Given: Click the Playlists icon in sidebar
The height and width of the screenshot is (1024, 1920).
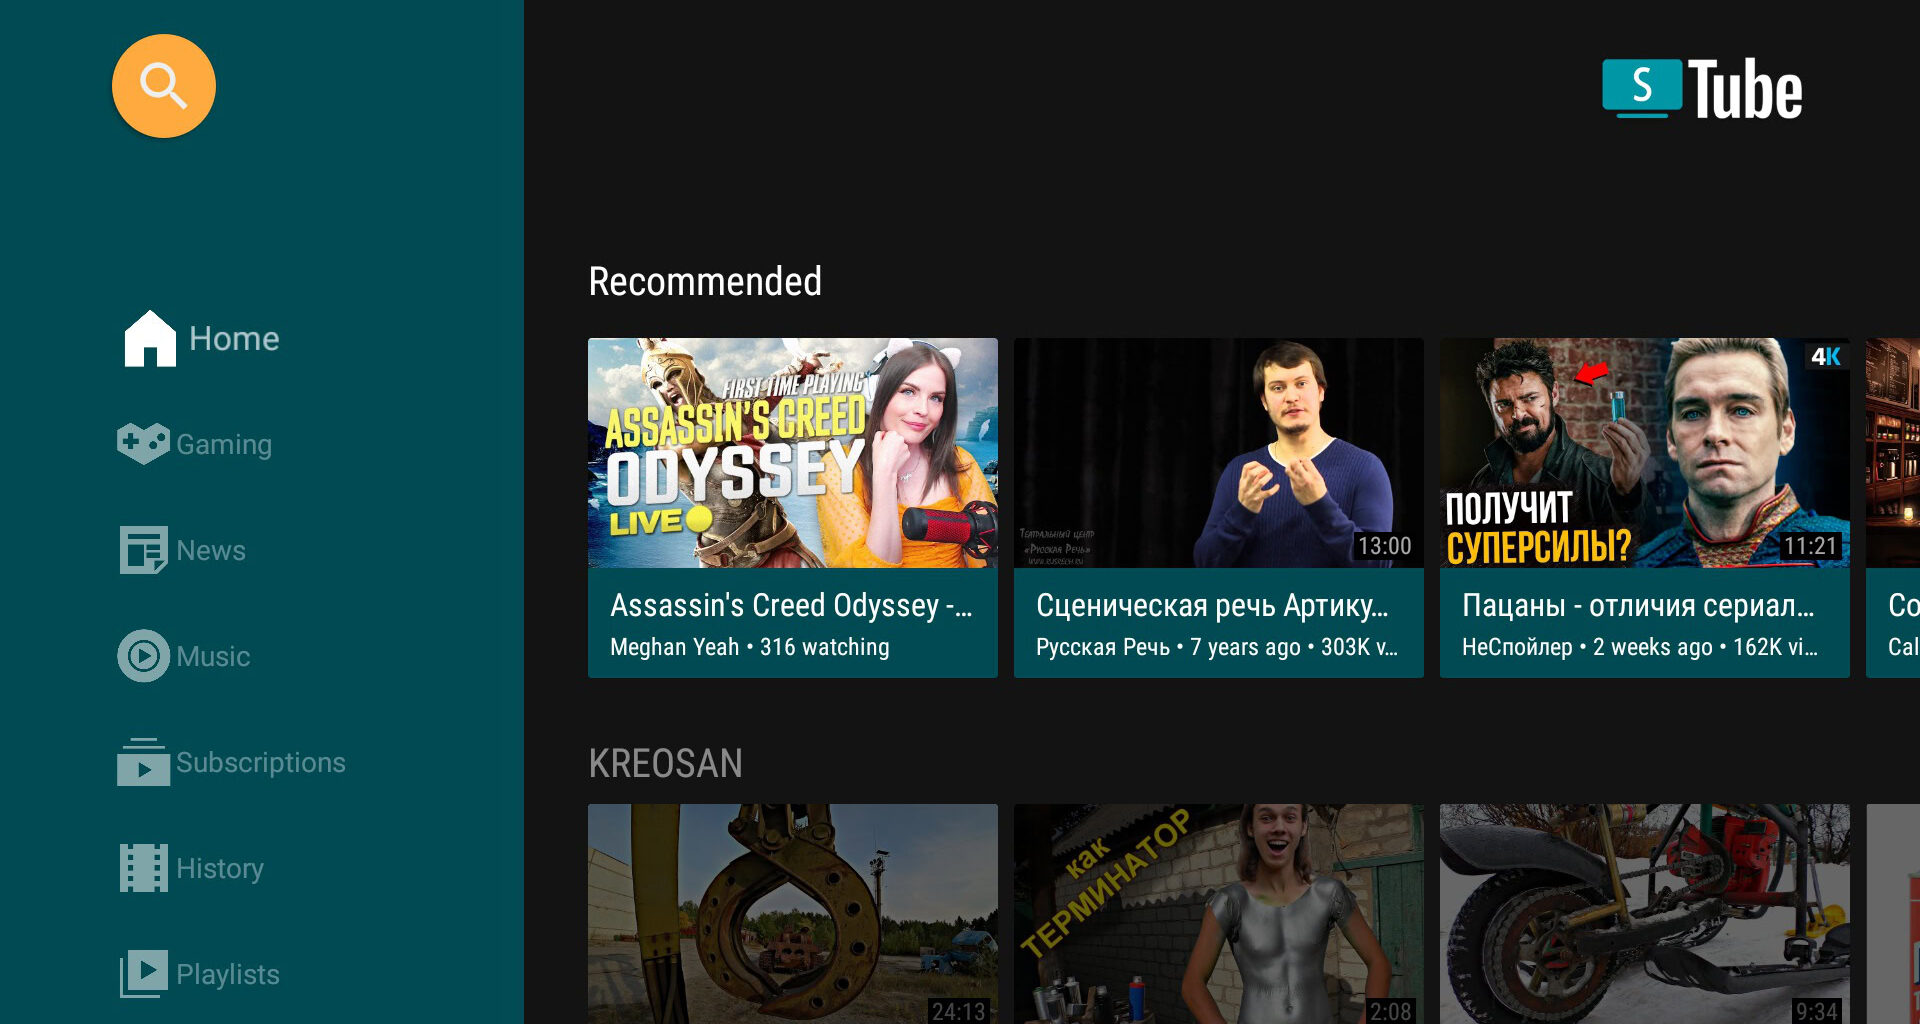Looking at the screenshot, I should coord(143,974).
